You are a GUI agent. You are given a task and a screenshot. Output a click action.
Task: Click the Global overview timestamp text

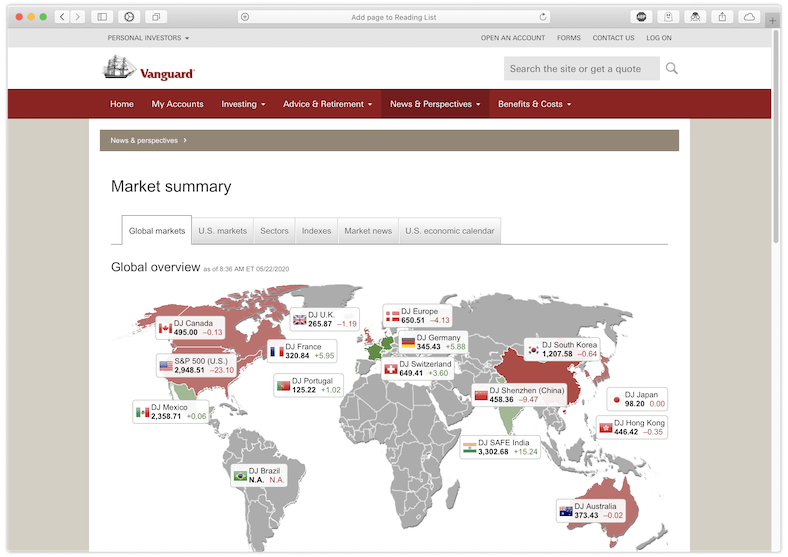pyautogui.click(x=246, y=269)
